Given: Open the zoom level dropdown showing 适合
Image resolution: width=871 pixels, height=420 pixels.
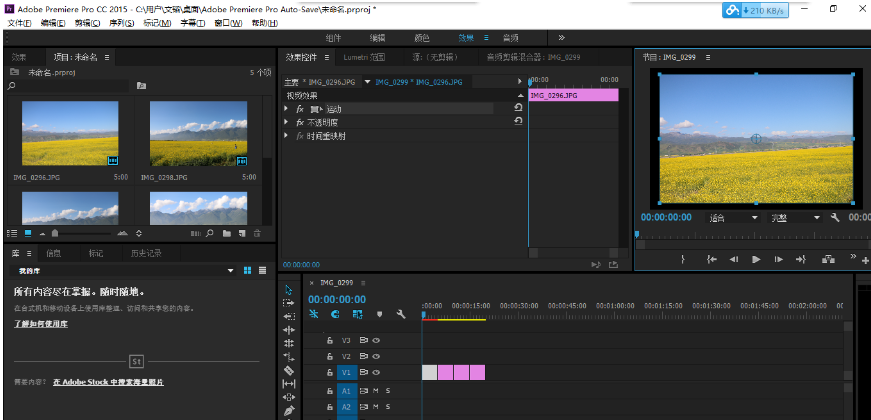Looking at the screenshot, I should 732,218.
